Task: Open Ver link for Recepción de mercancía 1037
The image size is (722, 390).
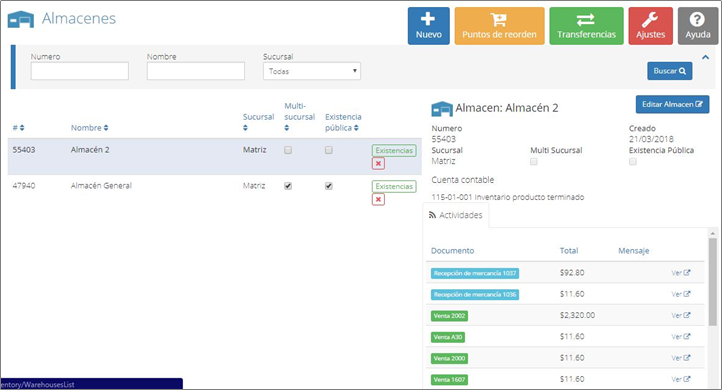Action: click(681, 273)
